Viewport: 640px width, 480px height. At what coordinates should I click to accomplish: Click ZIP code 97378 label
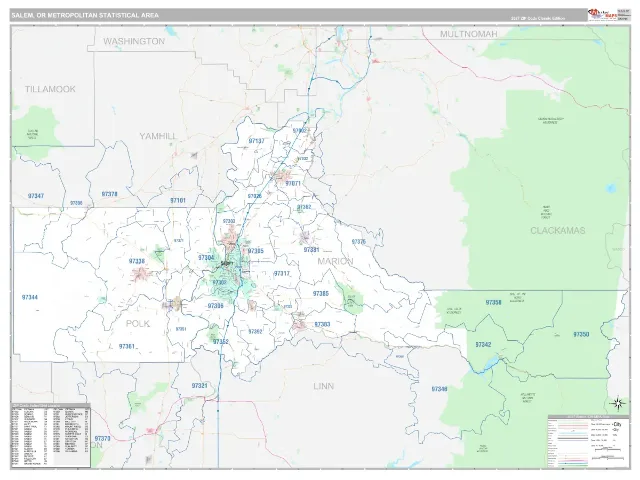pos(109,194)
